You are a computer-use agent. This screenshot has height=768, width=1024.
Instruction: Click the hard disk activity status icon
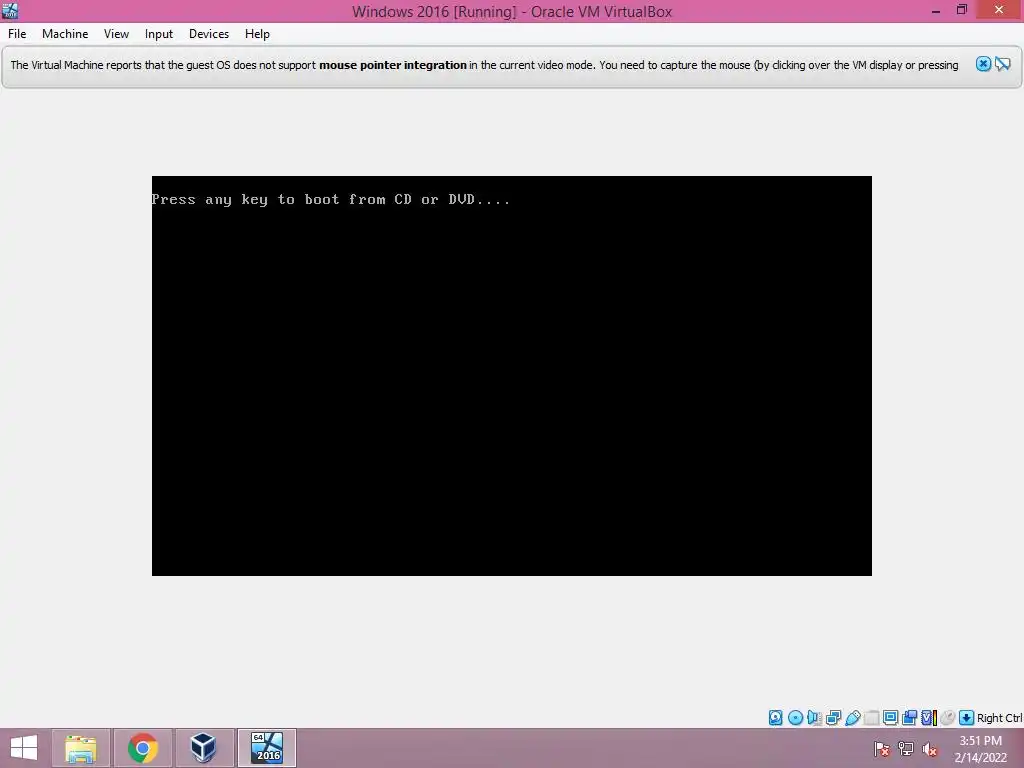click(x=775, y=718)
